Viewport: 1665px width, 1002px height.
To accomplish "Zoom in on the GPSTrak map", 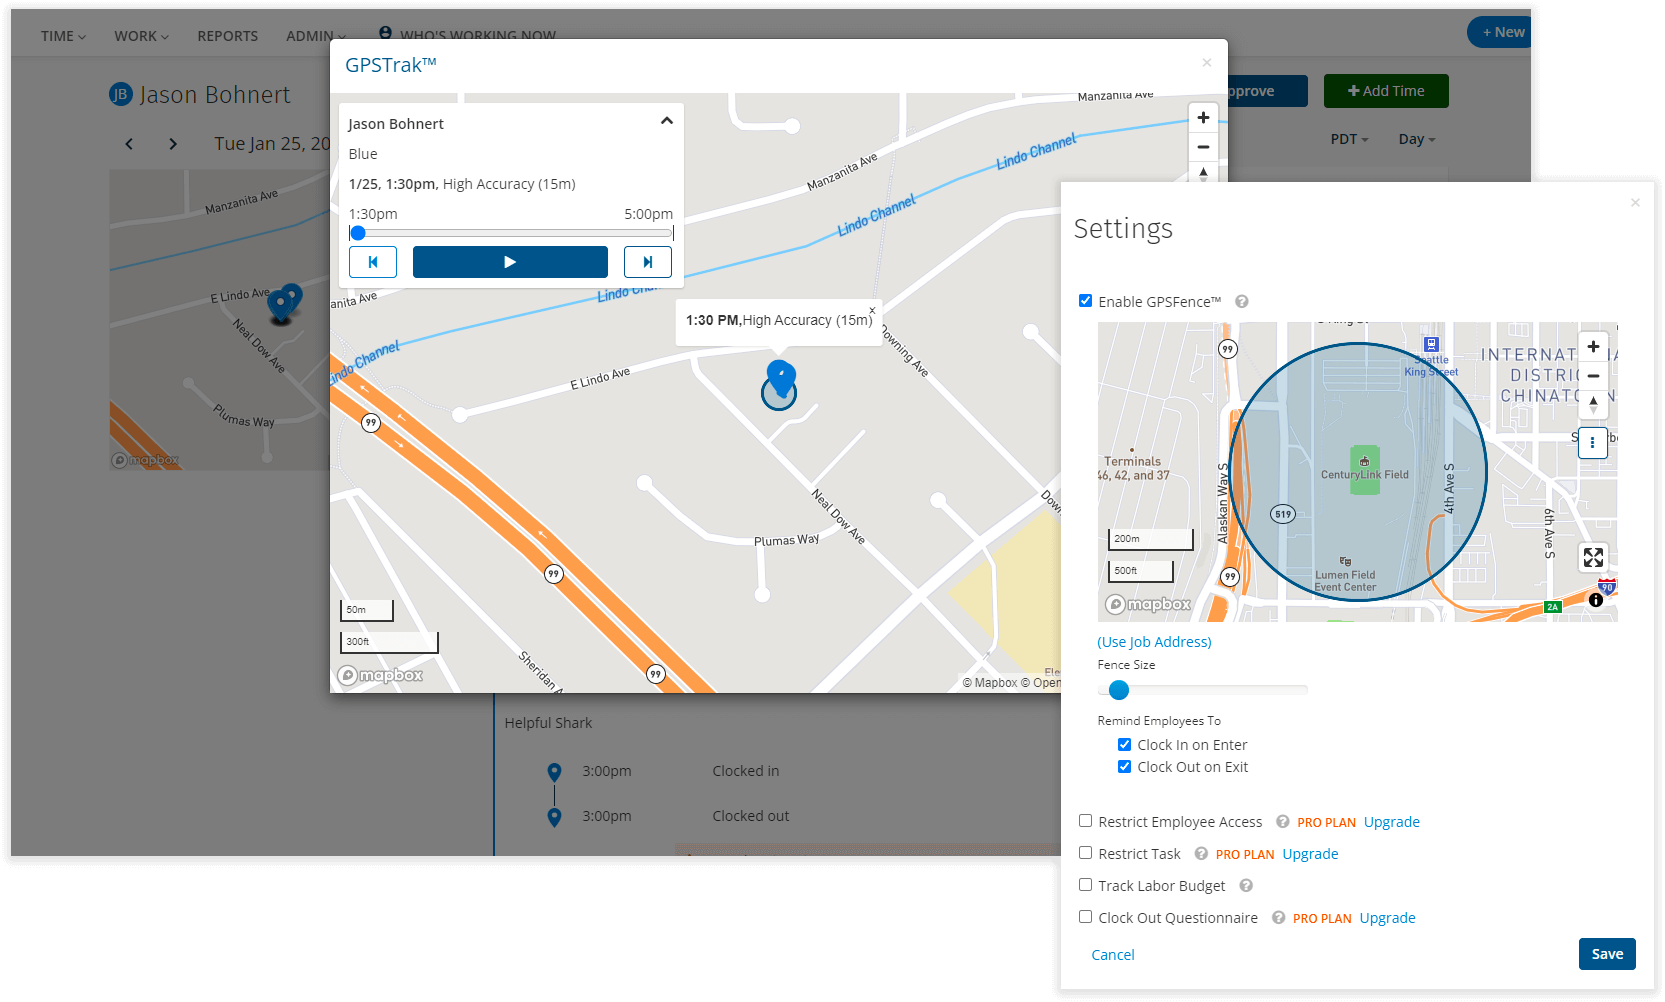I will pos(1203,118).
